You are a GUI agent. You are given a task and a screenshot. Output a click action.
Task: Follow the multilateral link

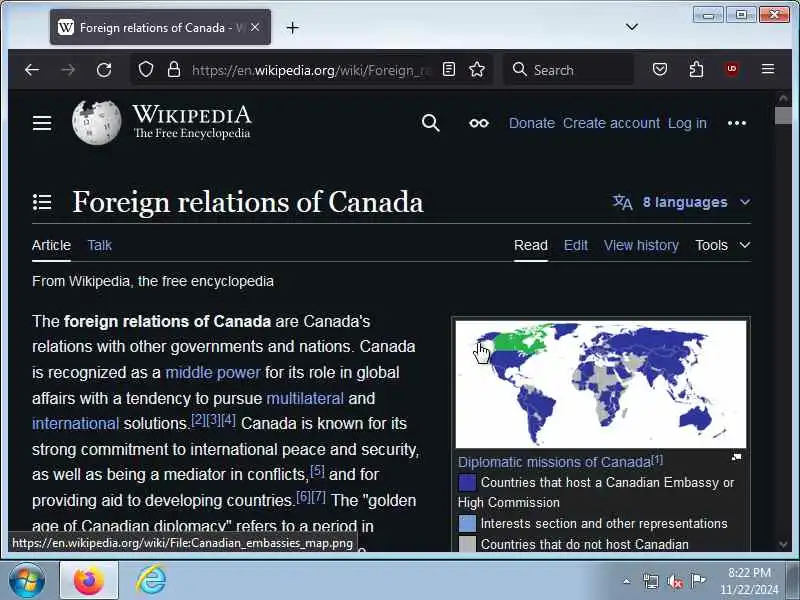[305, 398]
